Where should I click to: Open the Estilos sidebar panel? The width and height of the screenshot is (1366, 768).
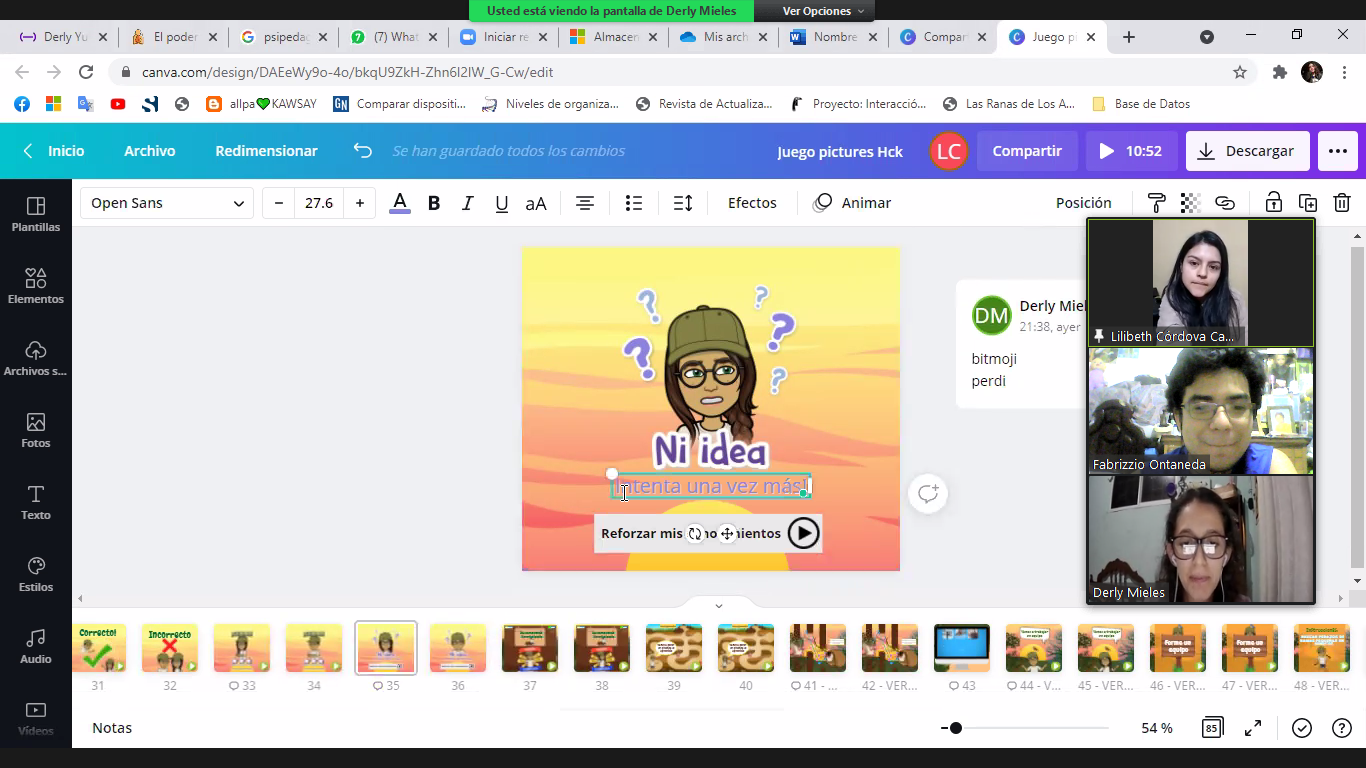[36, 574]
